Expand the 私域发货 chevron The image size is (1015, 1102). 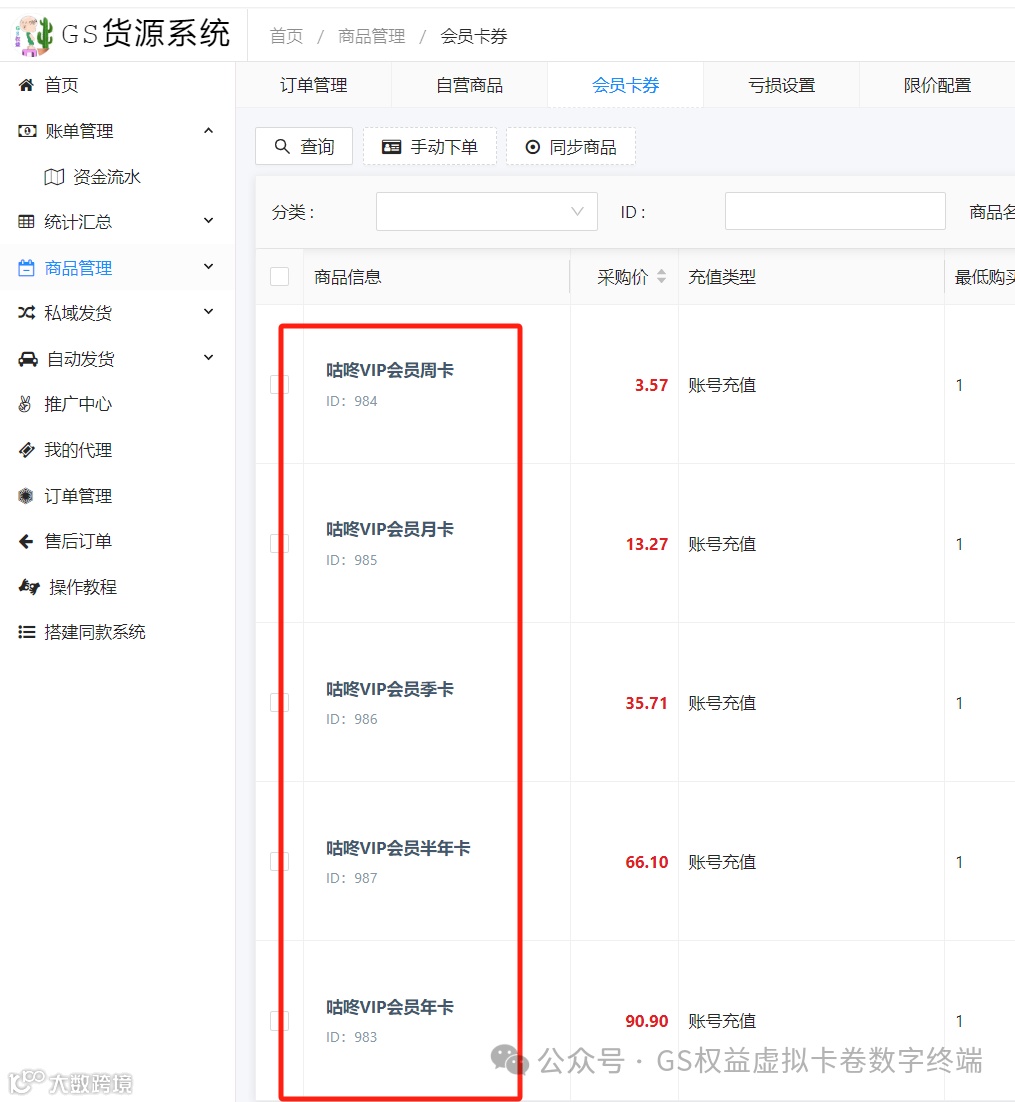pyautogui.click(x=209, y=311)
